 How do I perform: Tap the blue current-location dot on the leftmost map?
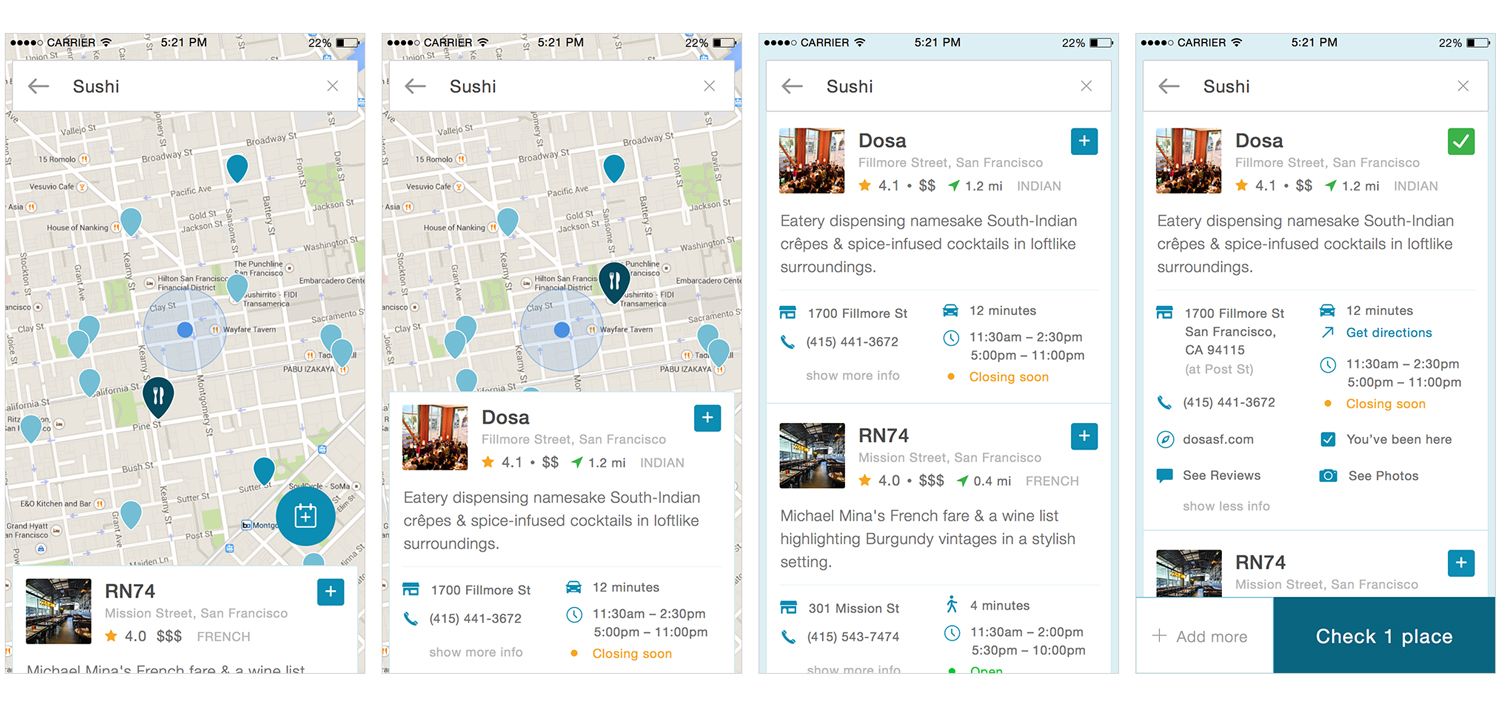point(185,330)
